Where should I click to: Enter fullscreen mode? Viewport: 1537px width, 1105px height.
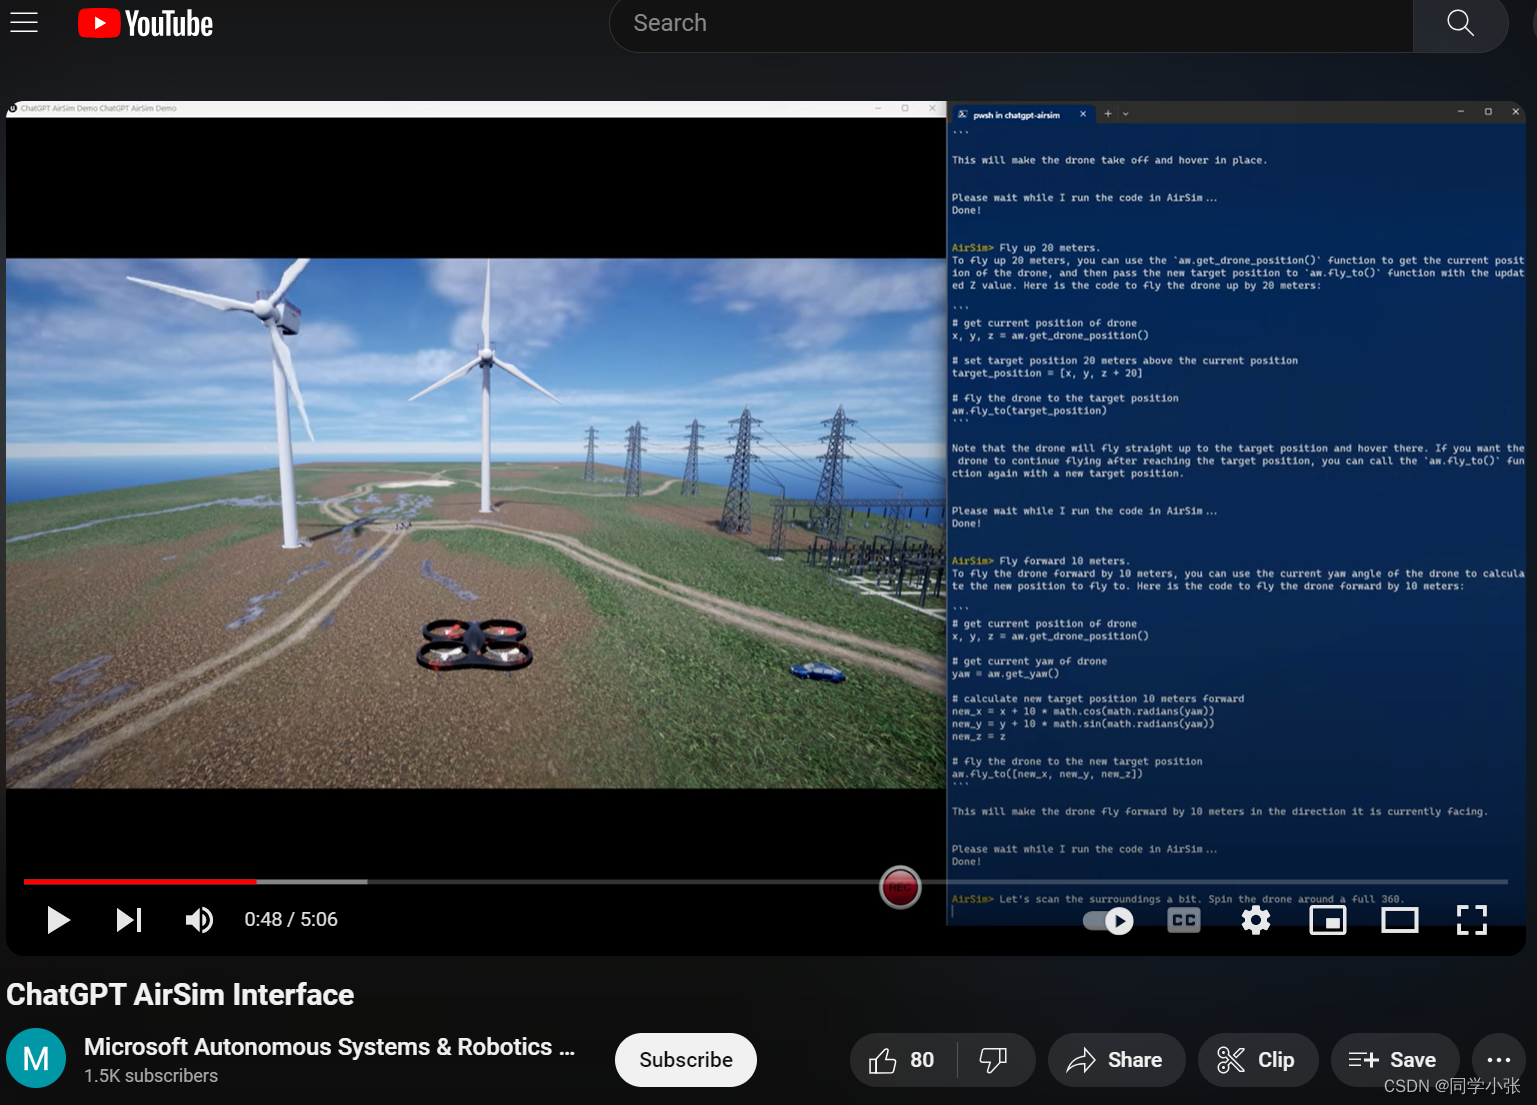tap(1472, 920)
